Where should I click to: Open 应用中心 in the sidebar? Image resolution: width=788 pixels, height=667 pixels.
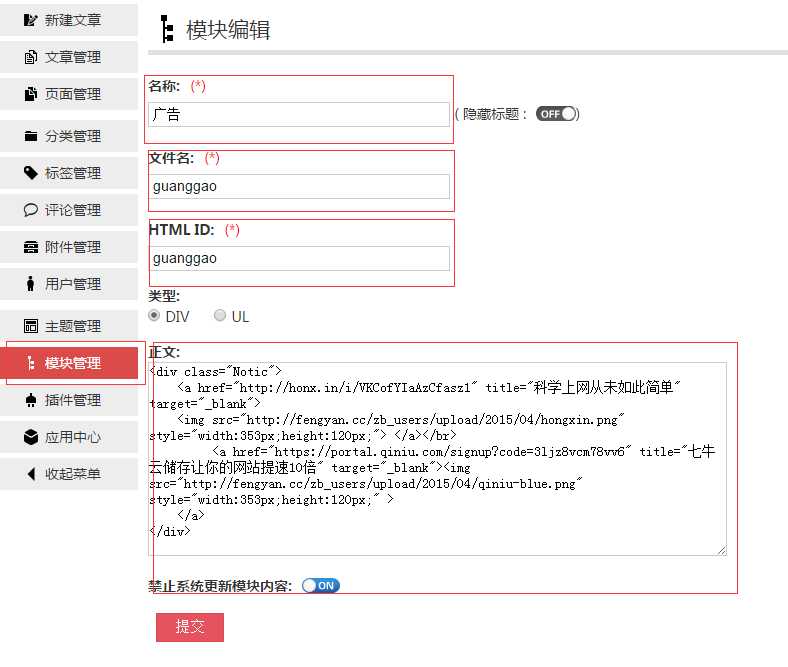pos(69,437)
